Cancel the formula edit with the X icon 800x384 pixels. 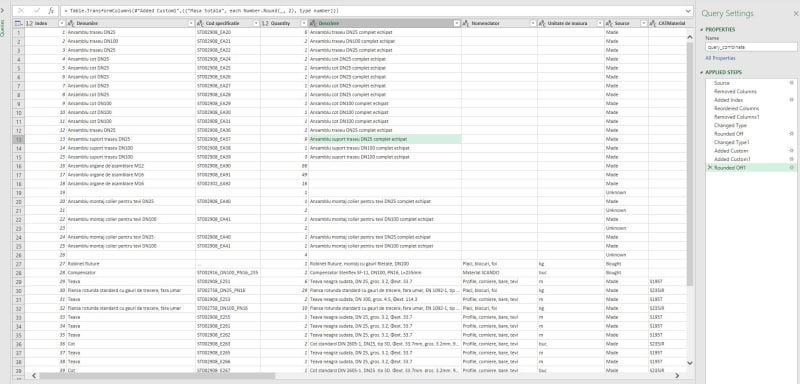click(x=21, y=10)
